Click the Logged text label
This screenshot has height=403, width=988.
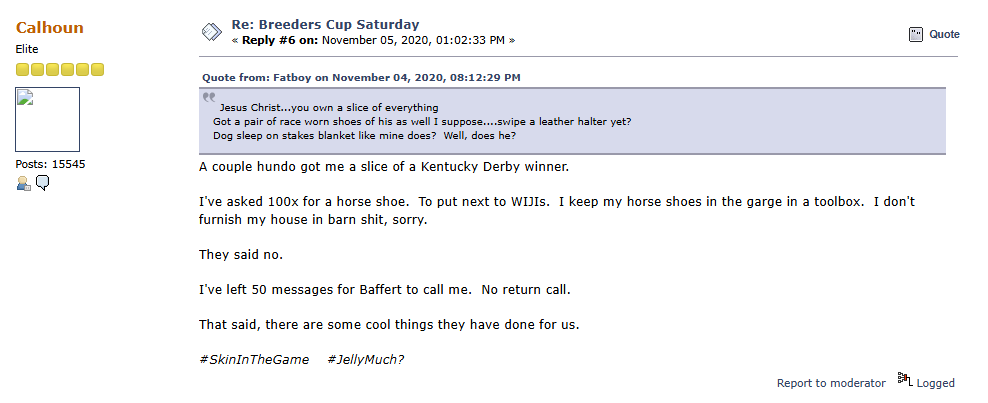pyautogui.click(x=936, y=383)
